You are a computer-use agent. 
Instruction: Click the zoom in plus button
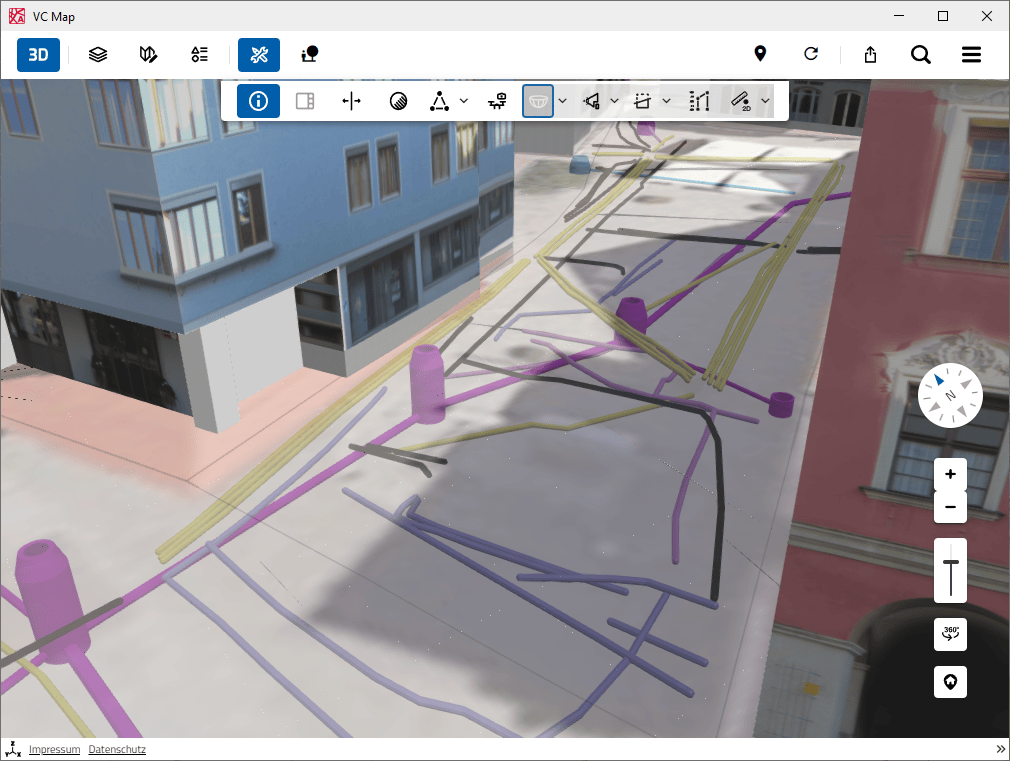click(x=950, y=474)
